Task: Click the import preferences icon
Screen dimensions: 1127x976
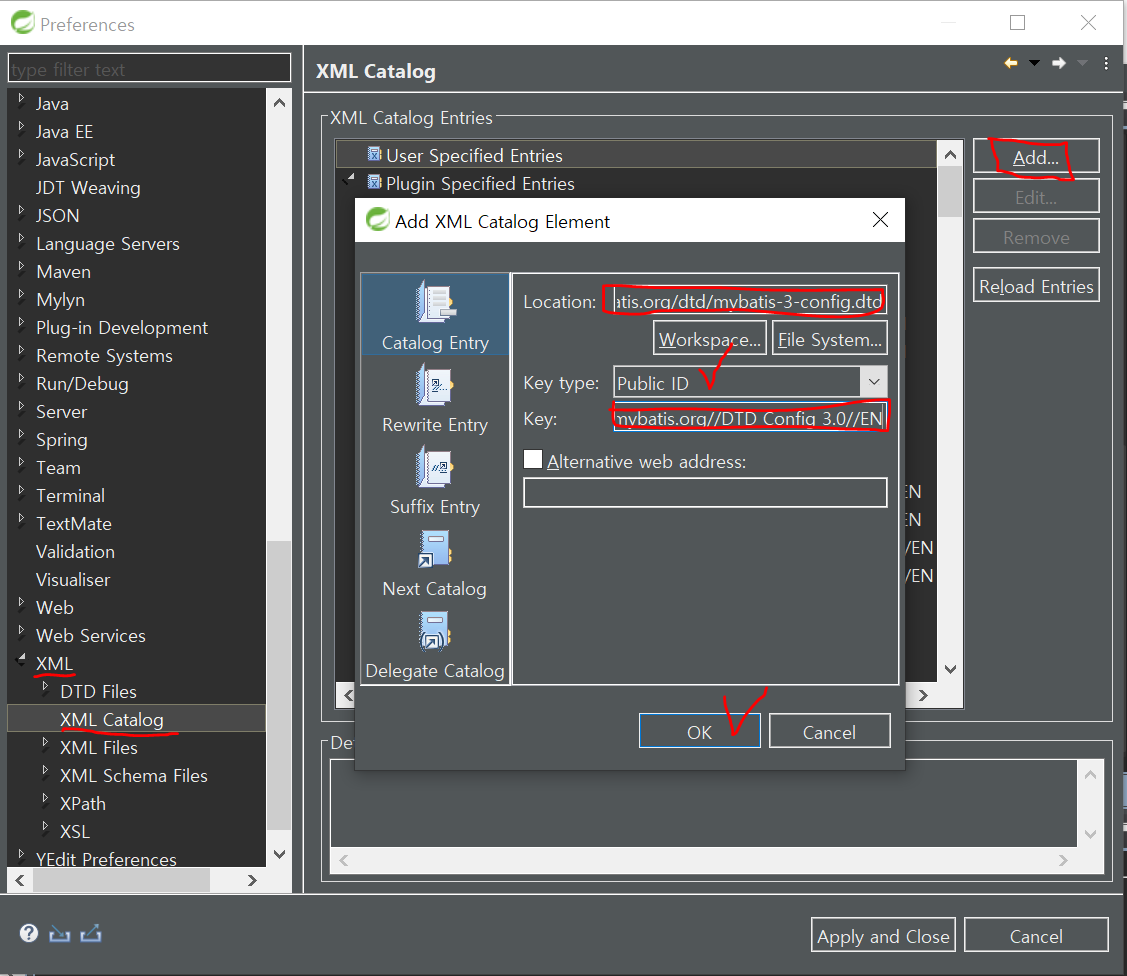Action: pyautogui.click(x=60, y=934)
